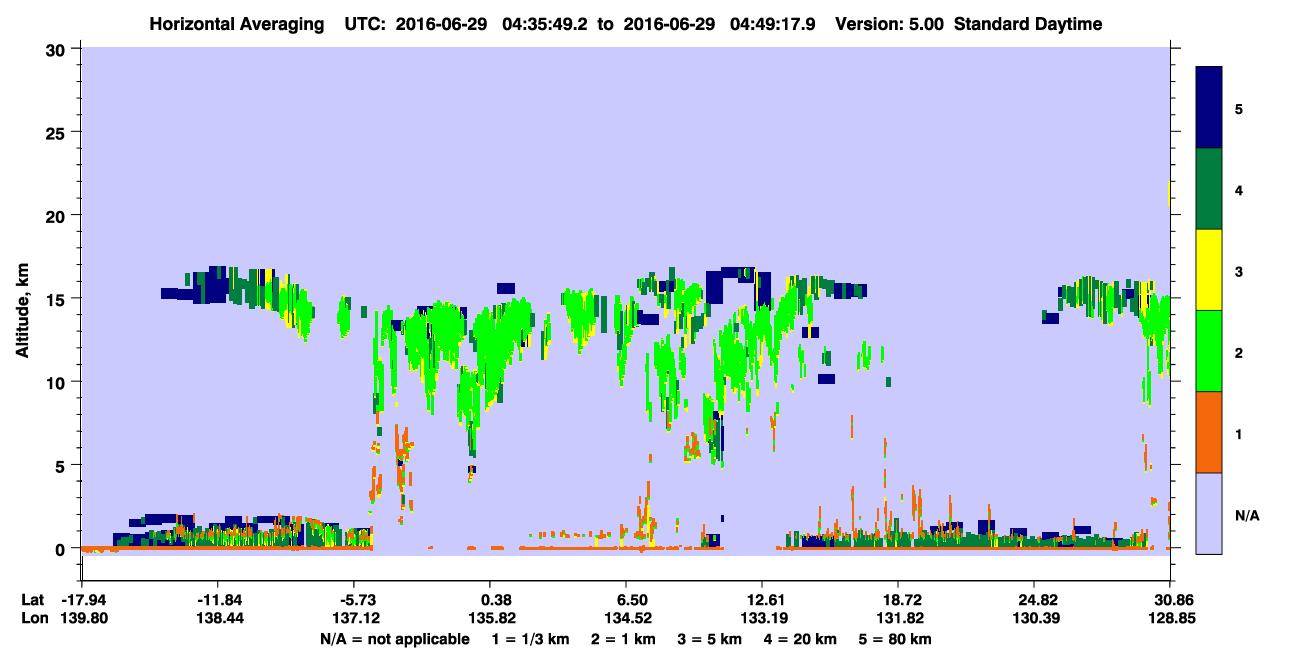1300x667 pixels.
Task: Click the longitude value 135.82
Action: click(490, 618)
